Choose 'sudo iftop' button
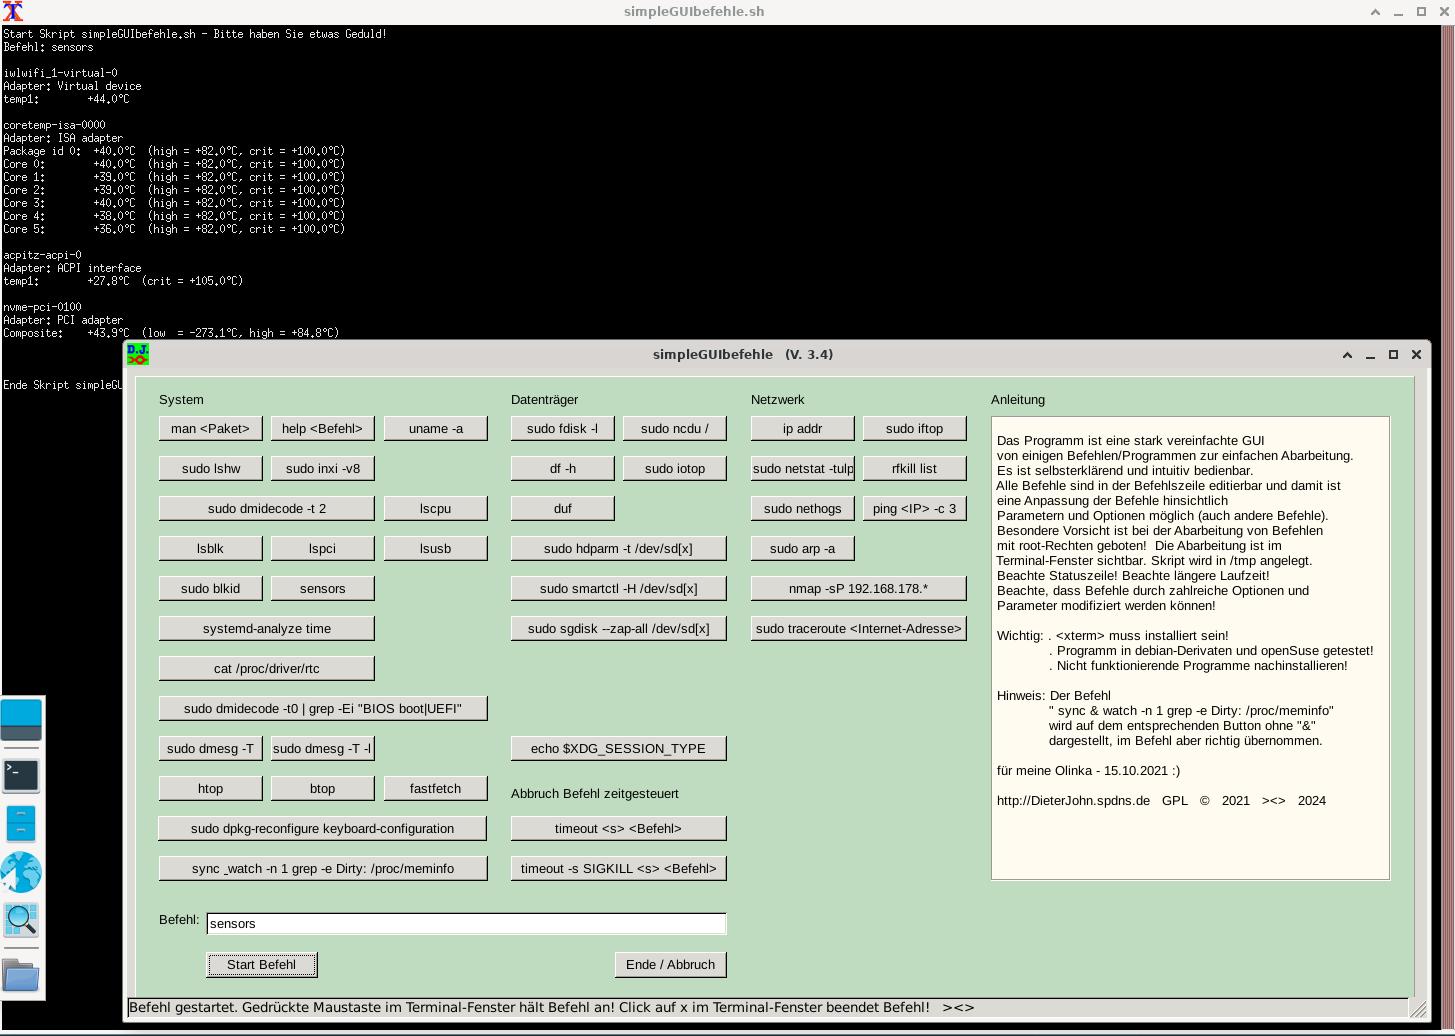 (x=915, y=428)
